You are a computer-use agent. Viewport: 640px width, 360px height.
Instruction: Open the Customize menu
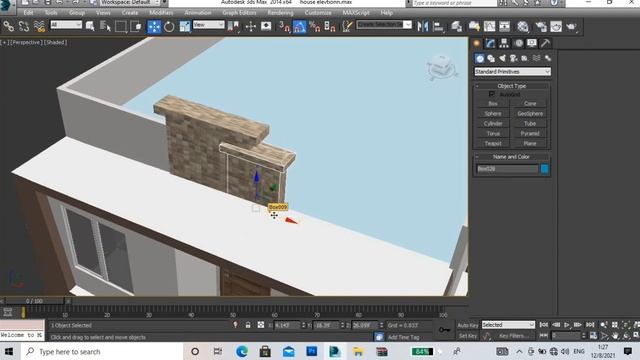click(318, 13)
